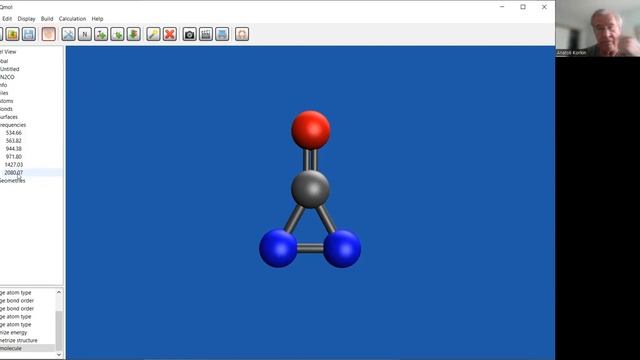The width and height of the screenshot is (640, 360).
Task: Select the Frequencies tree item
Action: (x=13, y=125)
